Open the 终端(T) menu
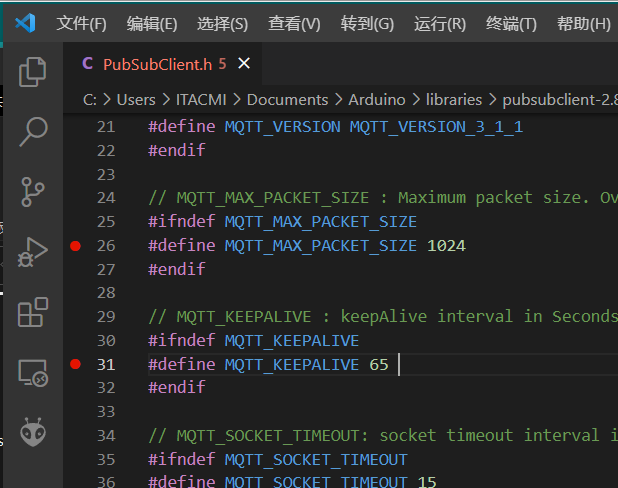This screenshot has height=488, width=618. point(511,23)
